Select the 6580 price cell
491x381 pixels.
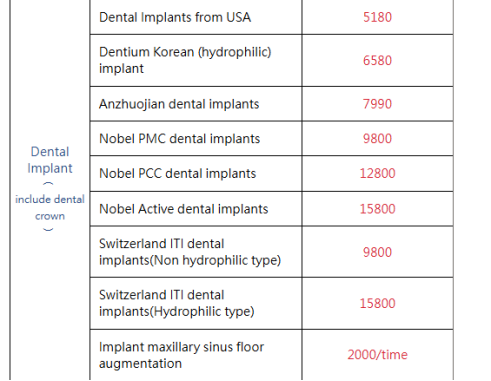(x=377, y=61)
